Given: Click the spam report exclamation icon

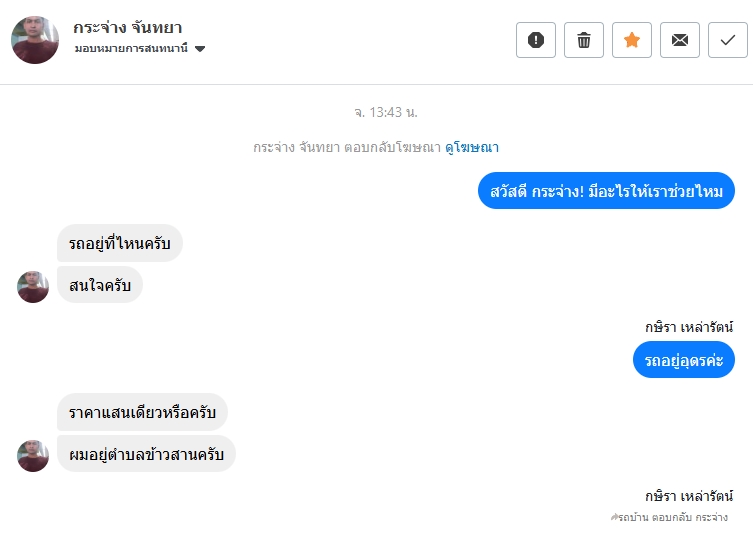Looking at the screenshot, I should pos(536,40).
